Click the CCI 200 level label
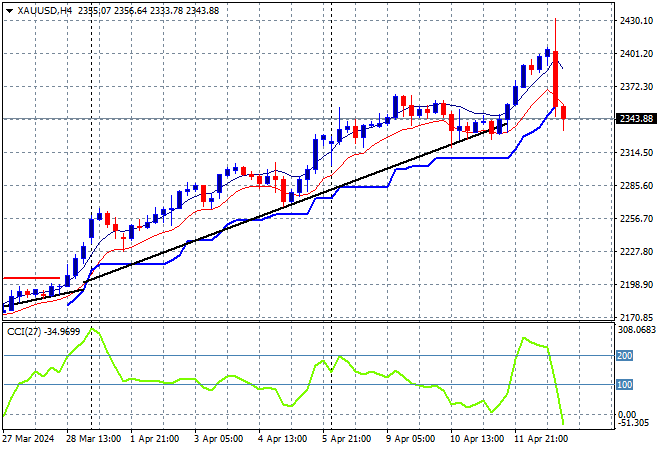Screen dimensions: 660x450 626,355
